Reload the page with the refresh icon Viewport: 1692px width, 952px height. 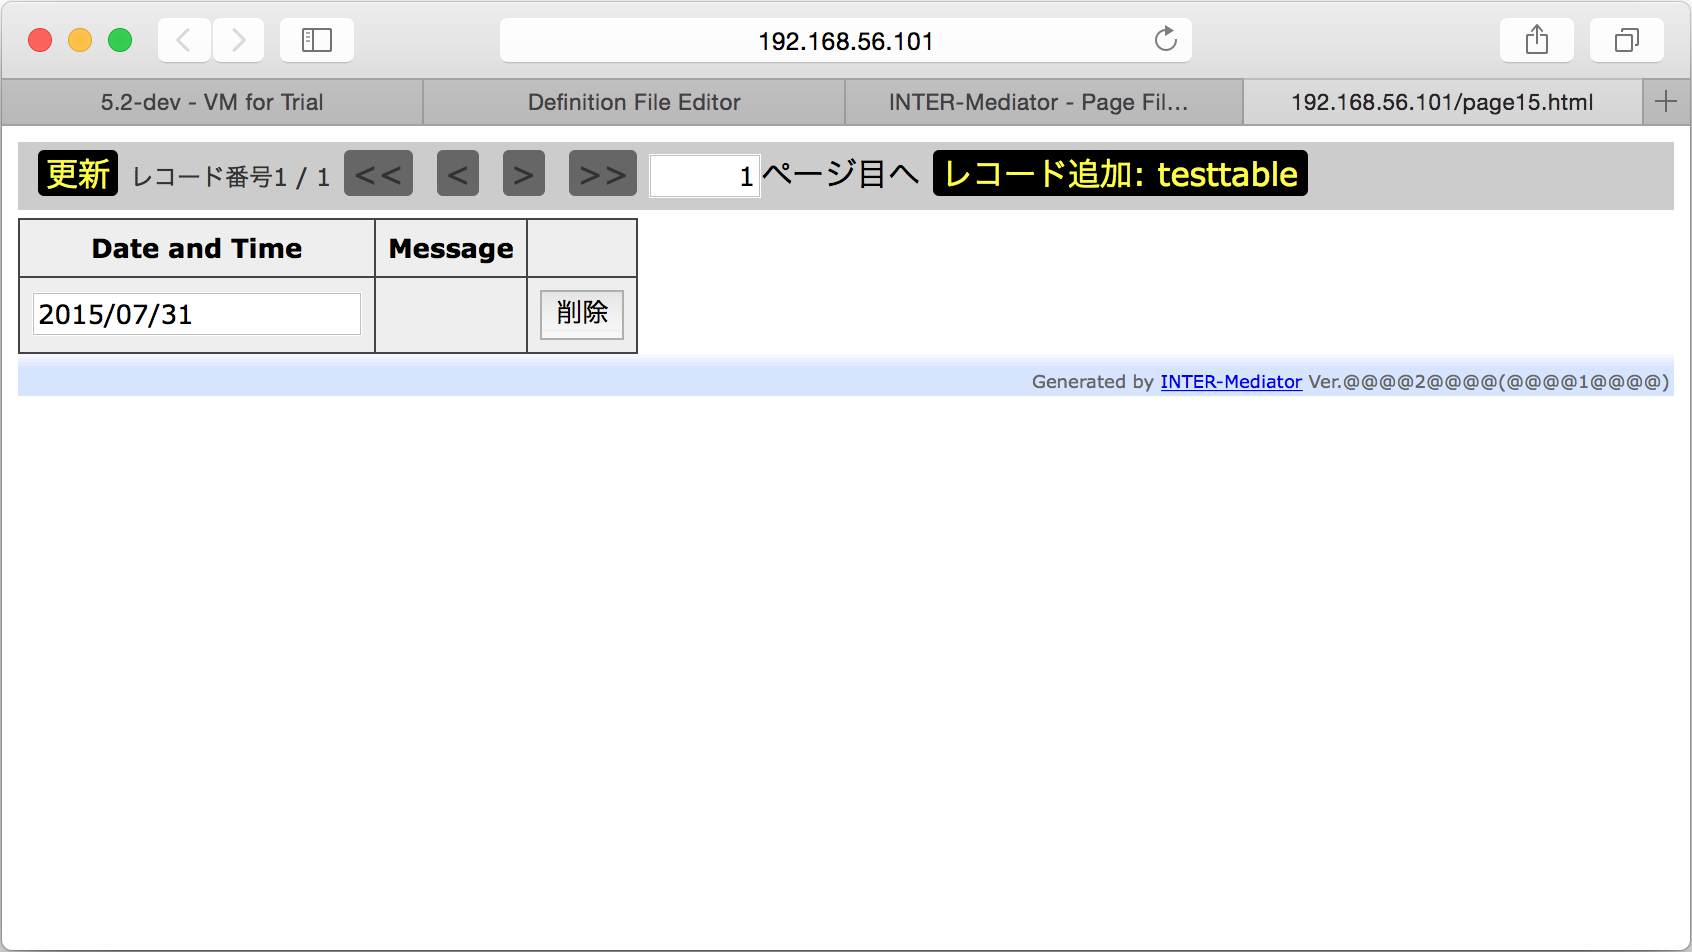pos(1165,40)
